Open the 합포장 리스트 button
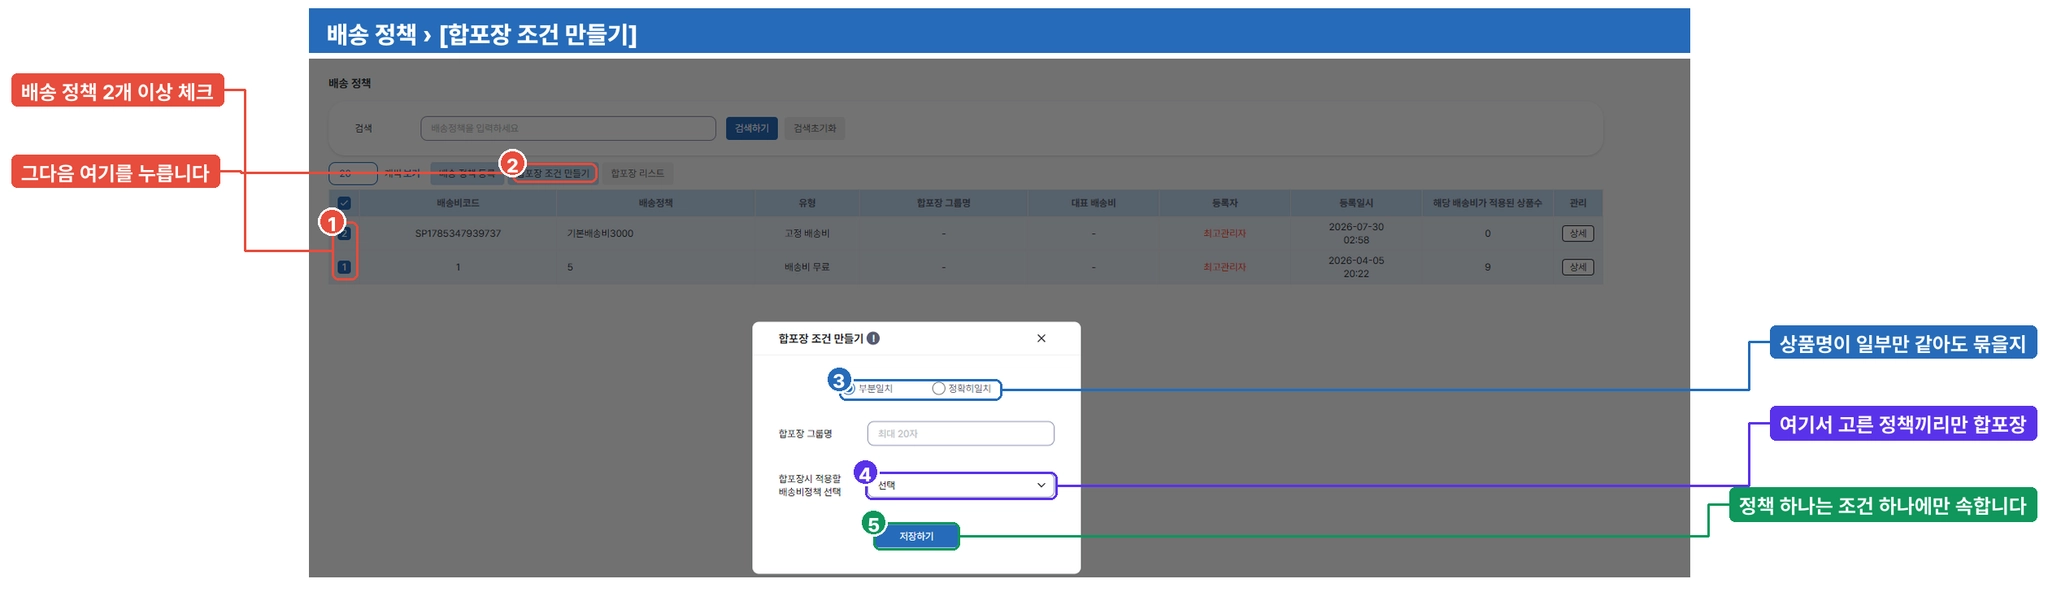The width and height of the screenshot is (2048, 610). [x=637, y=173]
